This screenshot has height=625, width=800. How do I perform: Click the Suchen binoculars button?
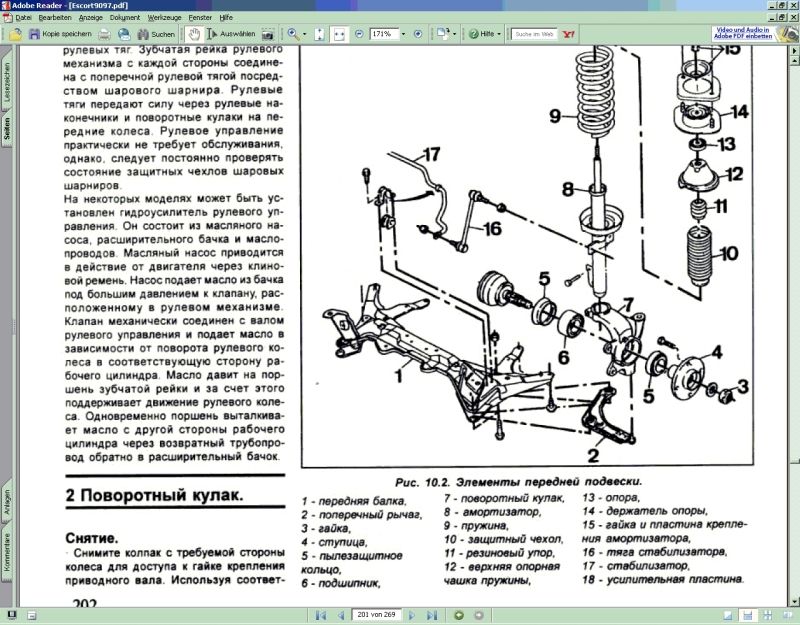[x=157, y=34]
